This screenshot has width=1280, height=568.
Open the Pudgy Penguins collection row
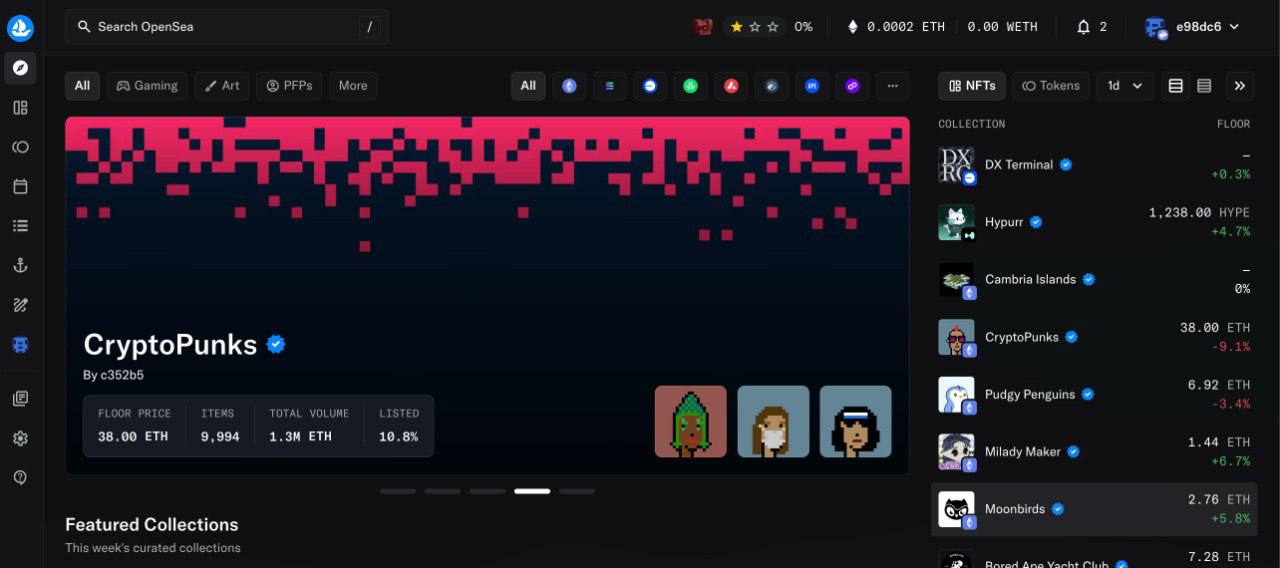click(1094, 394)
